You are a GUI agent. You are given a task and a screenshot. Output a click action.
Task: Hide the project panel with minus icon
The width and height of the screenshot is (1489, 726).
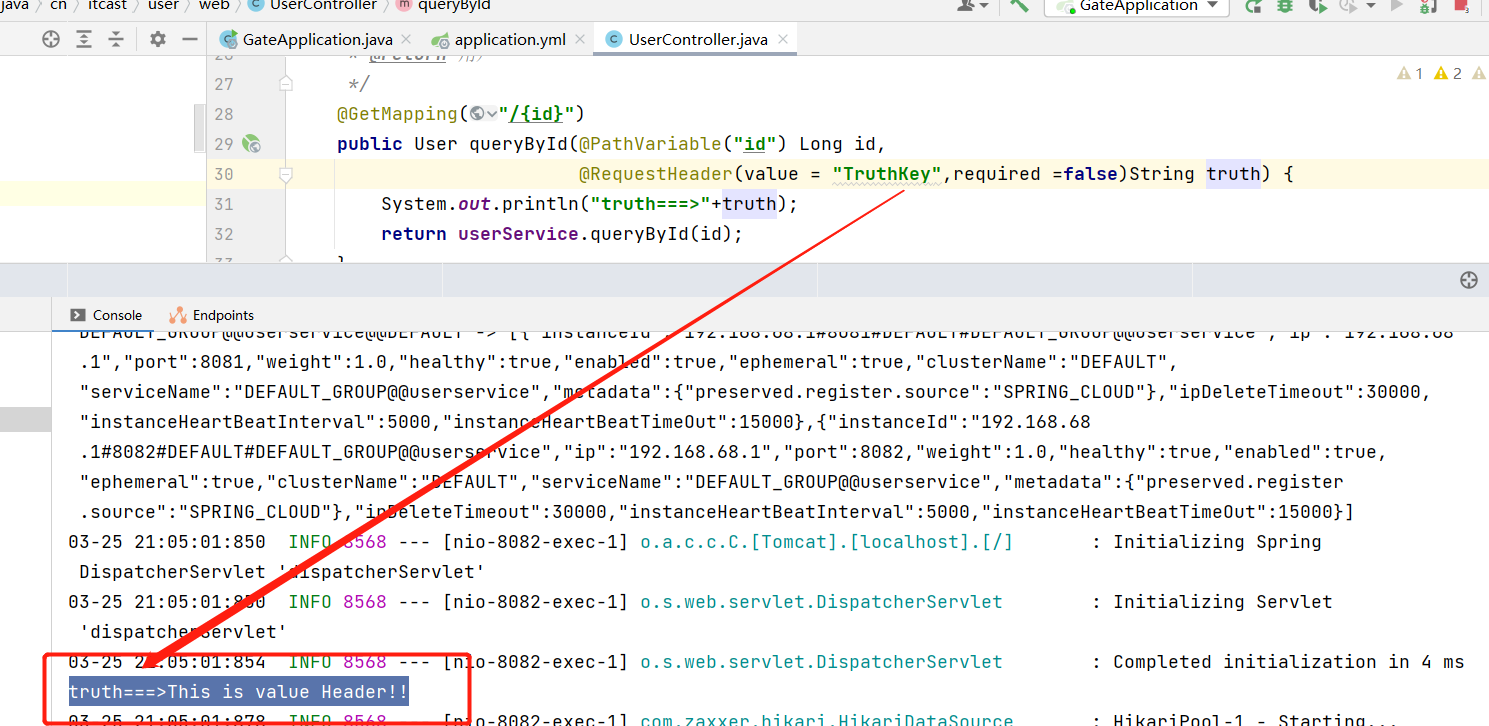coord(189,40)
